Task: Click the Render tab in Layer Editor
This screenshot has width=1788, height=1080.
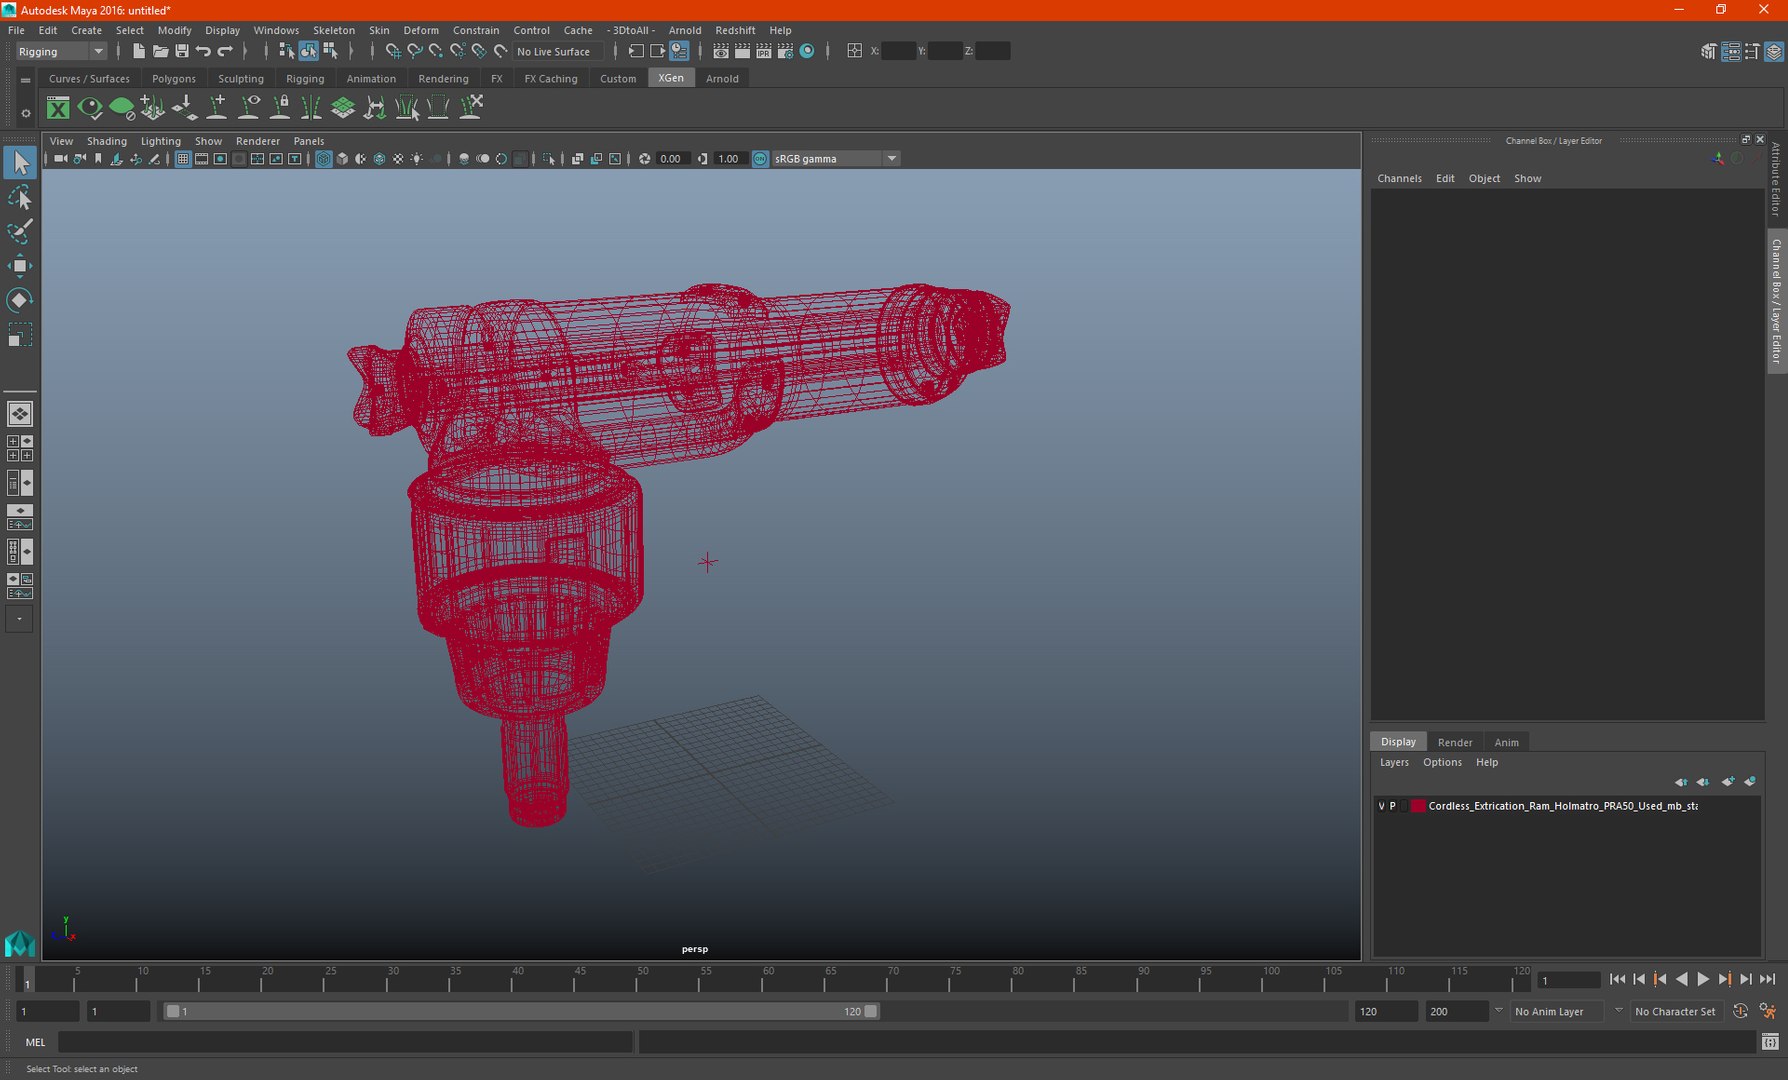Action: (1455, 742)
